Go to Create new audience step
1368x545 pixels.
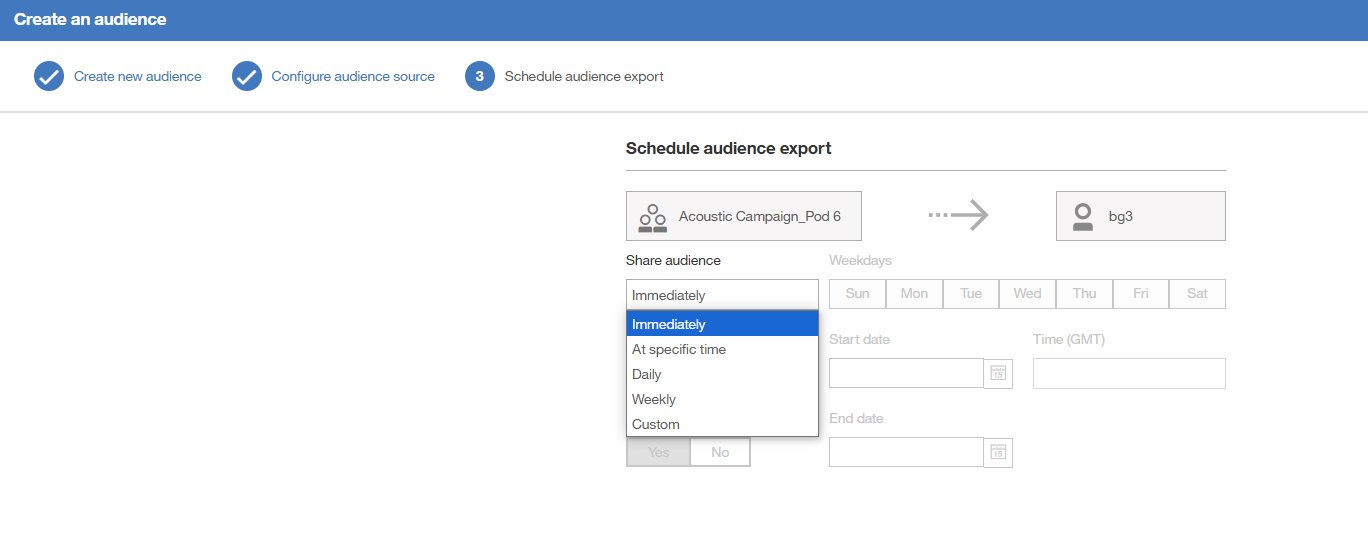click(137, 76)
